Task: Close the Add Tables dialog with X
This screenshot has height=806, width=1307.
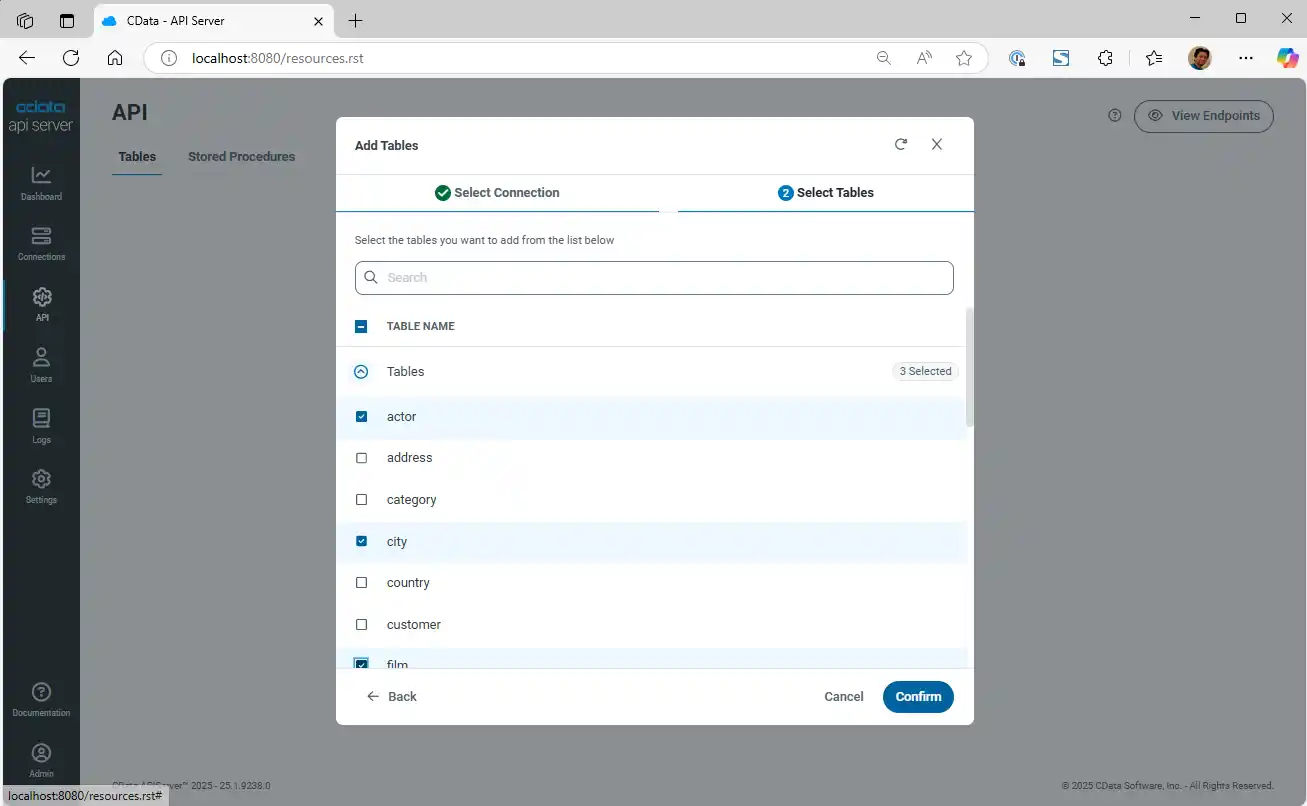Action: [937, 145]
